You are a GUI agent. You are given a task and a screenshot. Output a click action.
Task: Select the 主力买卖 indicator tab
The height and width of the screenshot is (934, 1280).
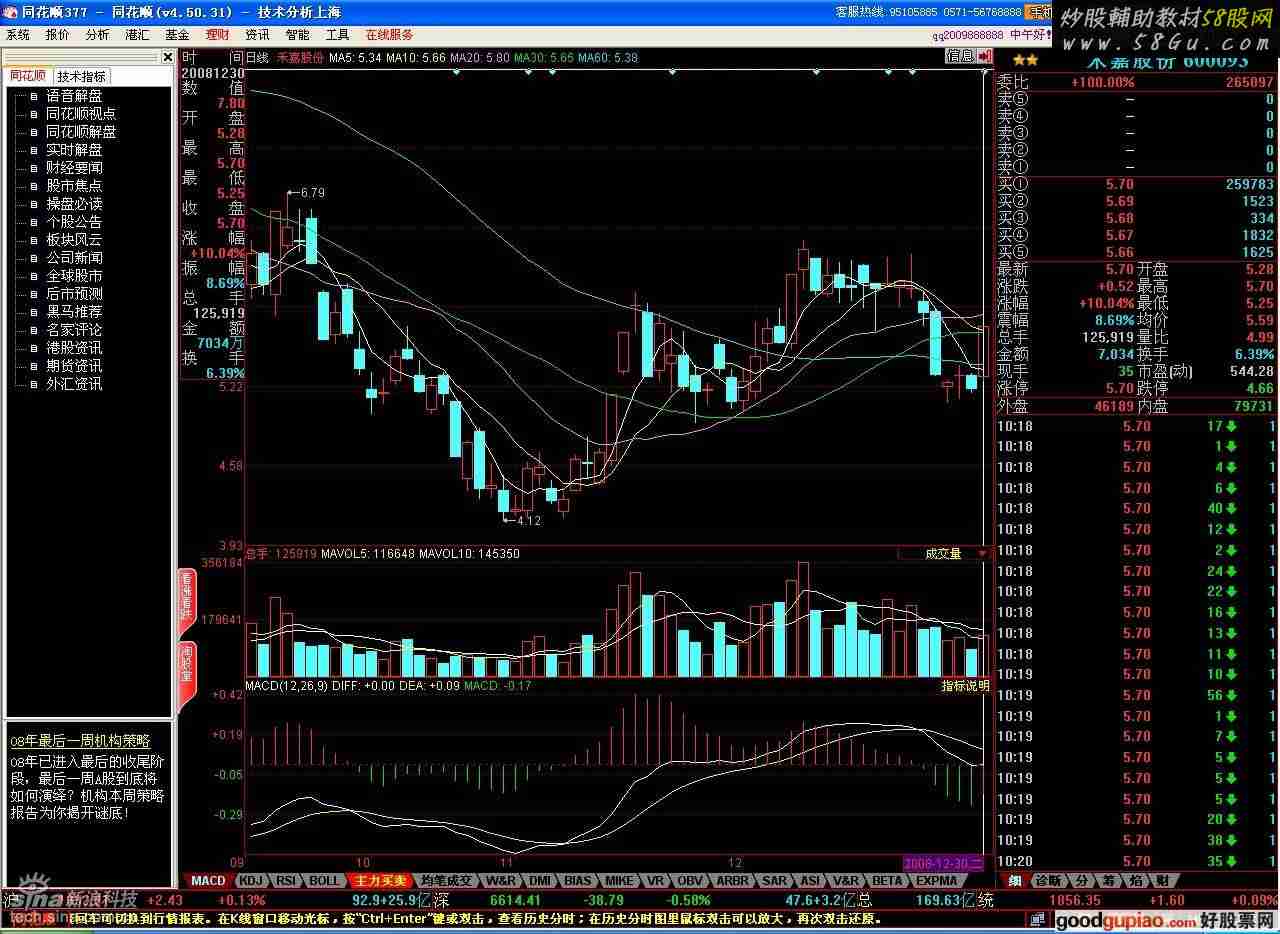coord(379,881)
